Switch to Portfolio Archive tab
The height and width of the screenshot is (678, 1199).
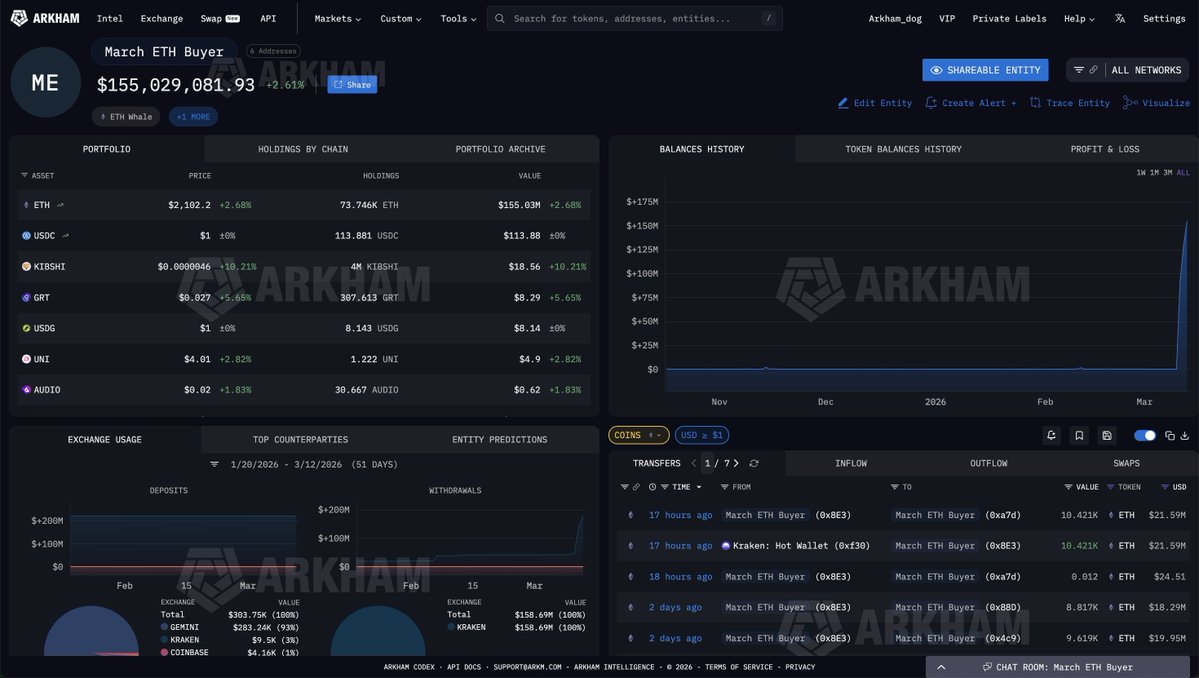pyautogui.click(x=501, y=149)
